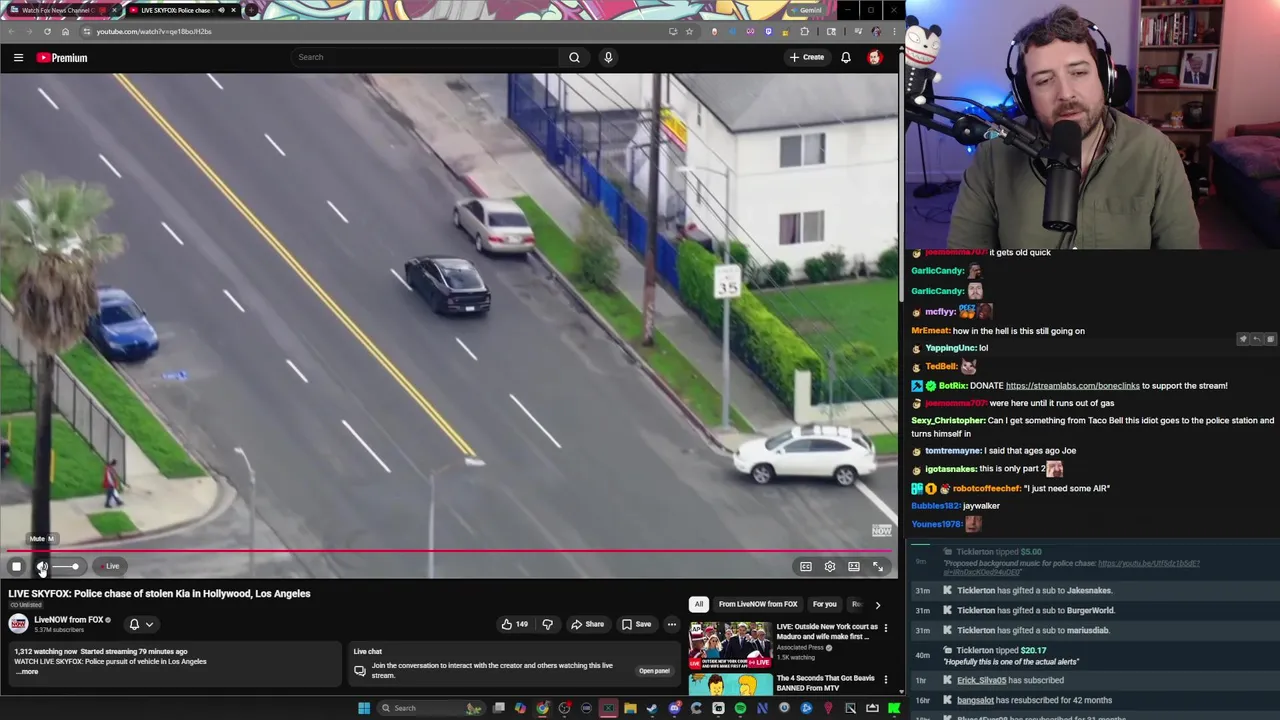Open the YouTube hamburger guide menu
Image resolution: width=1280 pixels, height=720 pixels.
[18, 57]
